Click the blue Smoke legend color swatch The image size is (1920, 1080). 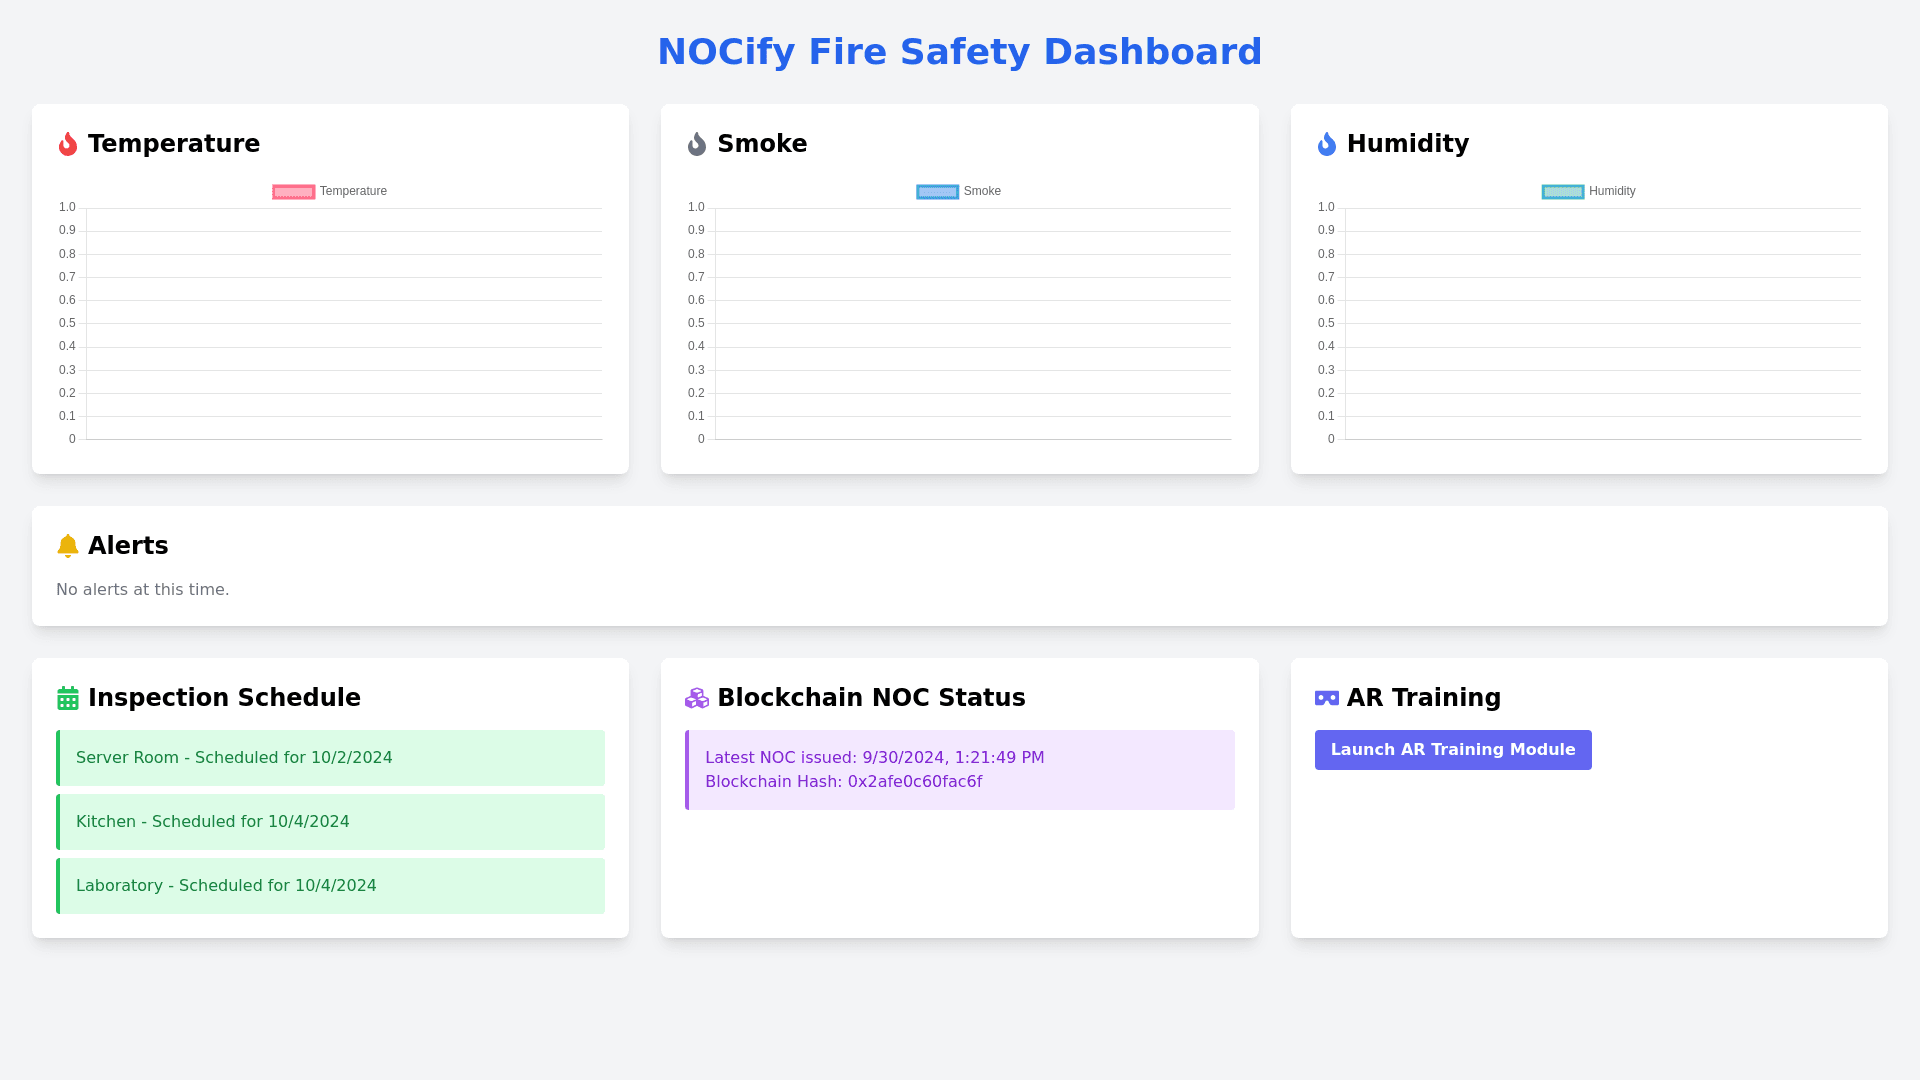tap(937, 192)
